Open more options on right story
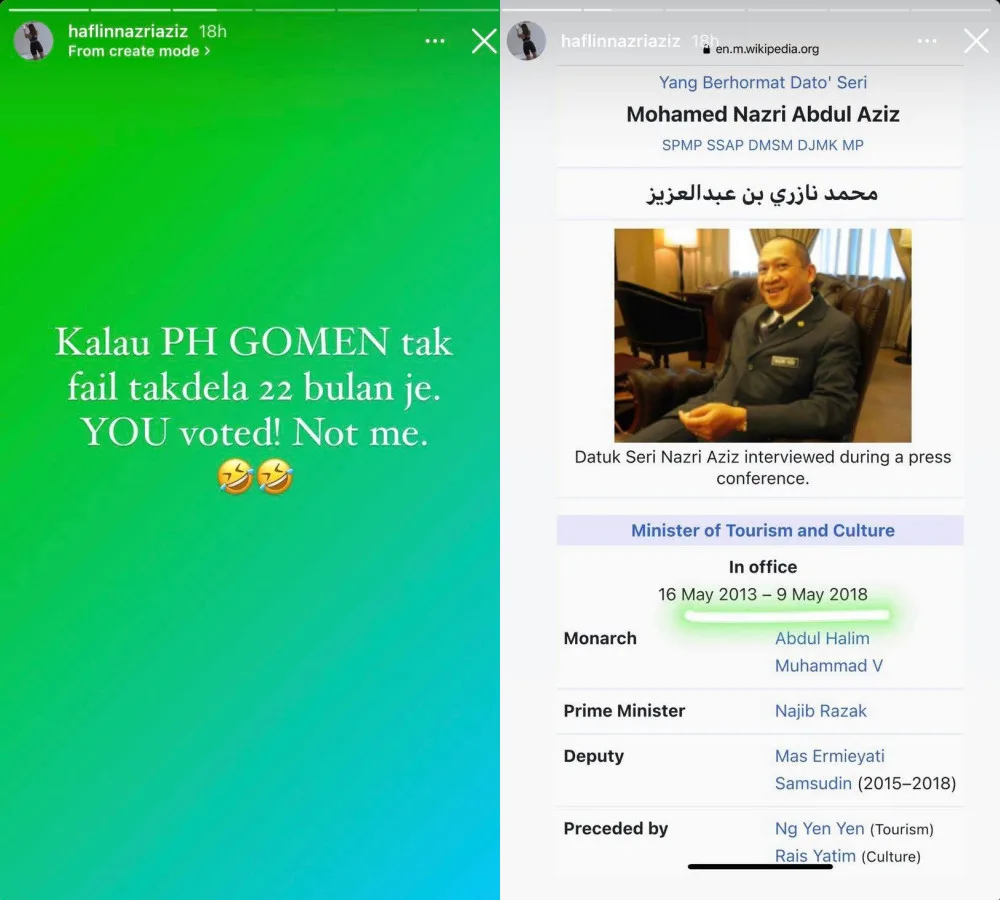 point(927,41)
